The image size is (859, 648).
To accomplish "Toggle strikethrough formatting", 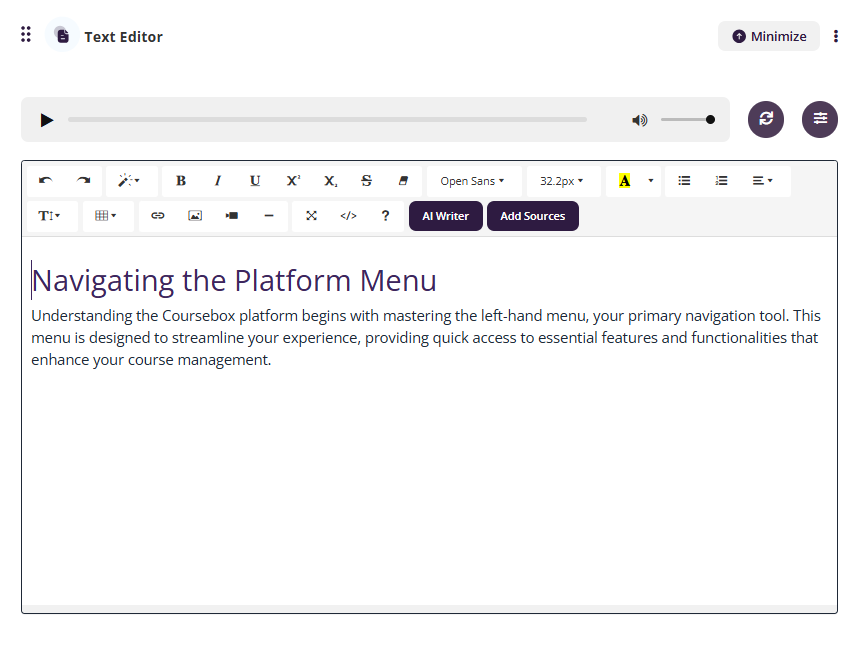I will [366, 181].
